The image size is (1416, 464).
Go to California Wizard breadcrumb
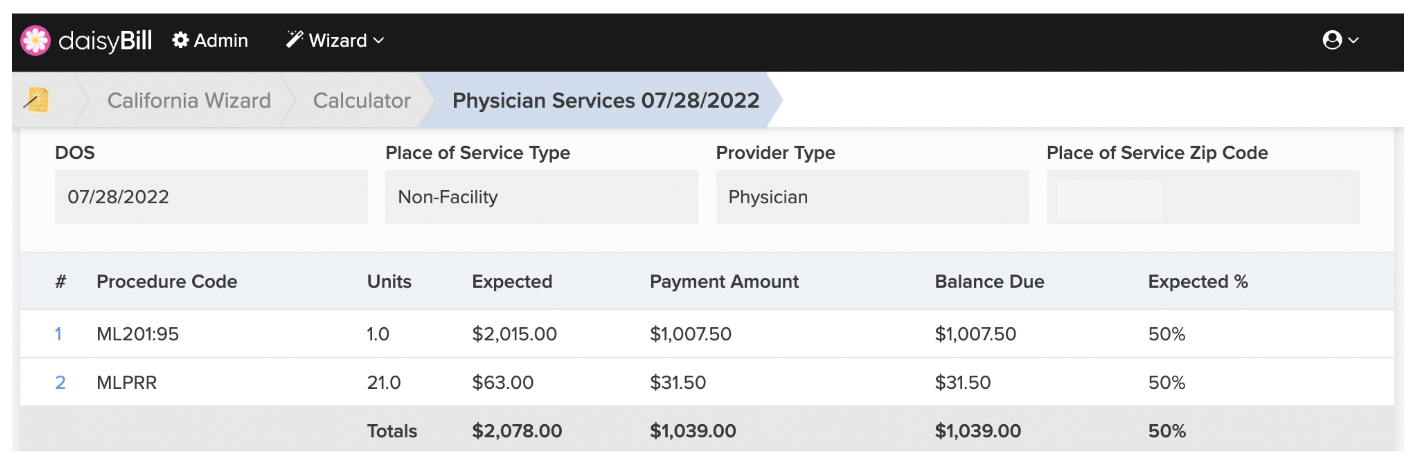pos(189,100)
